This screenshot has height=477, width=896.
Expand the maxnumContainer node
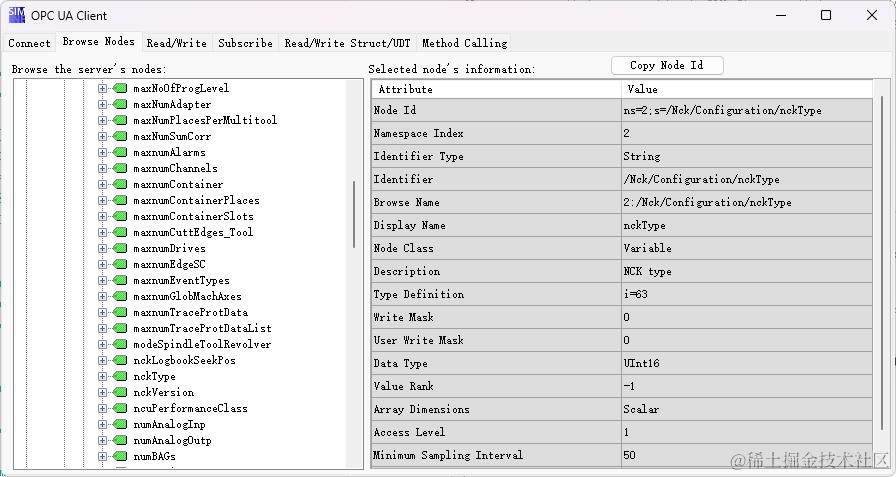[102, 184]
